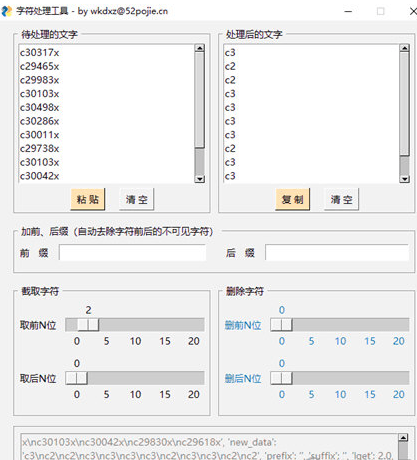Click the bottom log text area
This screenshot has height=460, width=417.
(209, 447)
